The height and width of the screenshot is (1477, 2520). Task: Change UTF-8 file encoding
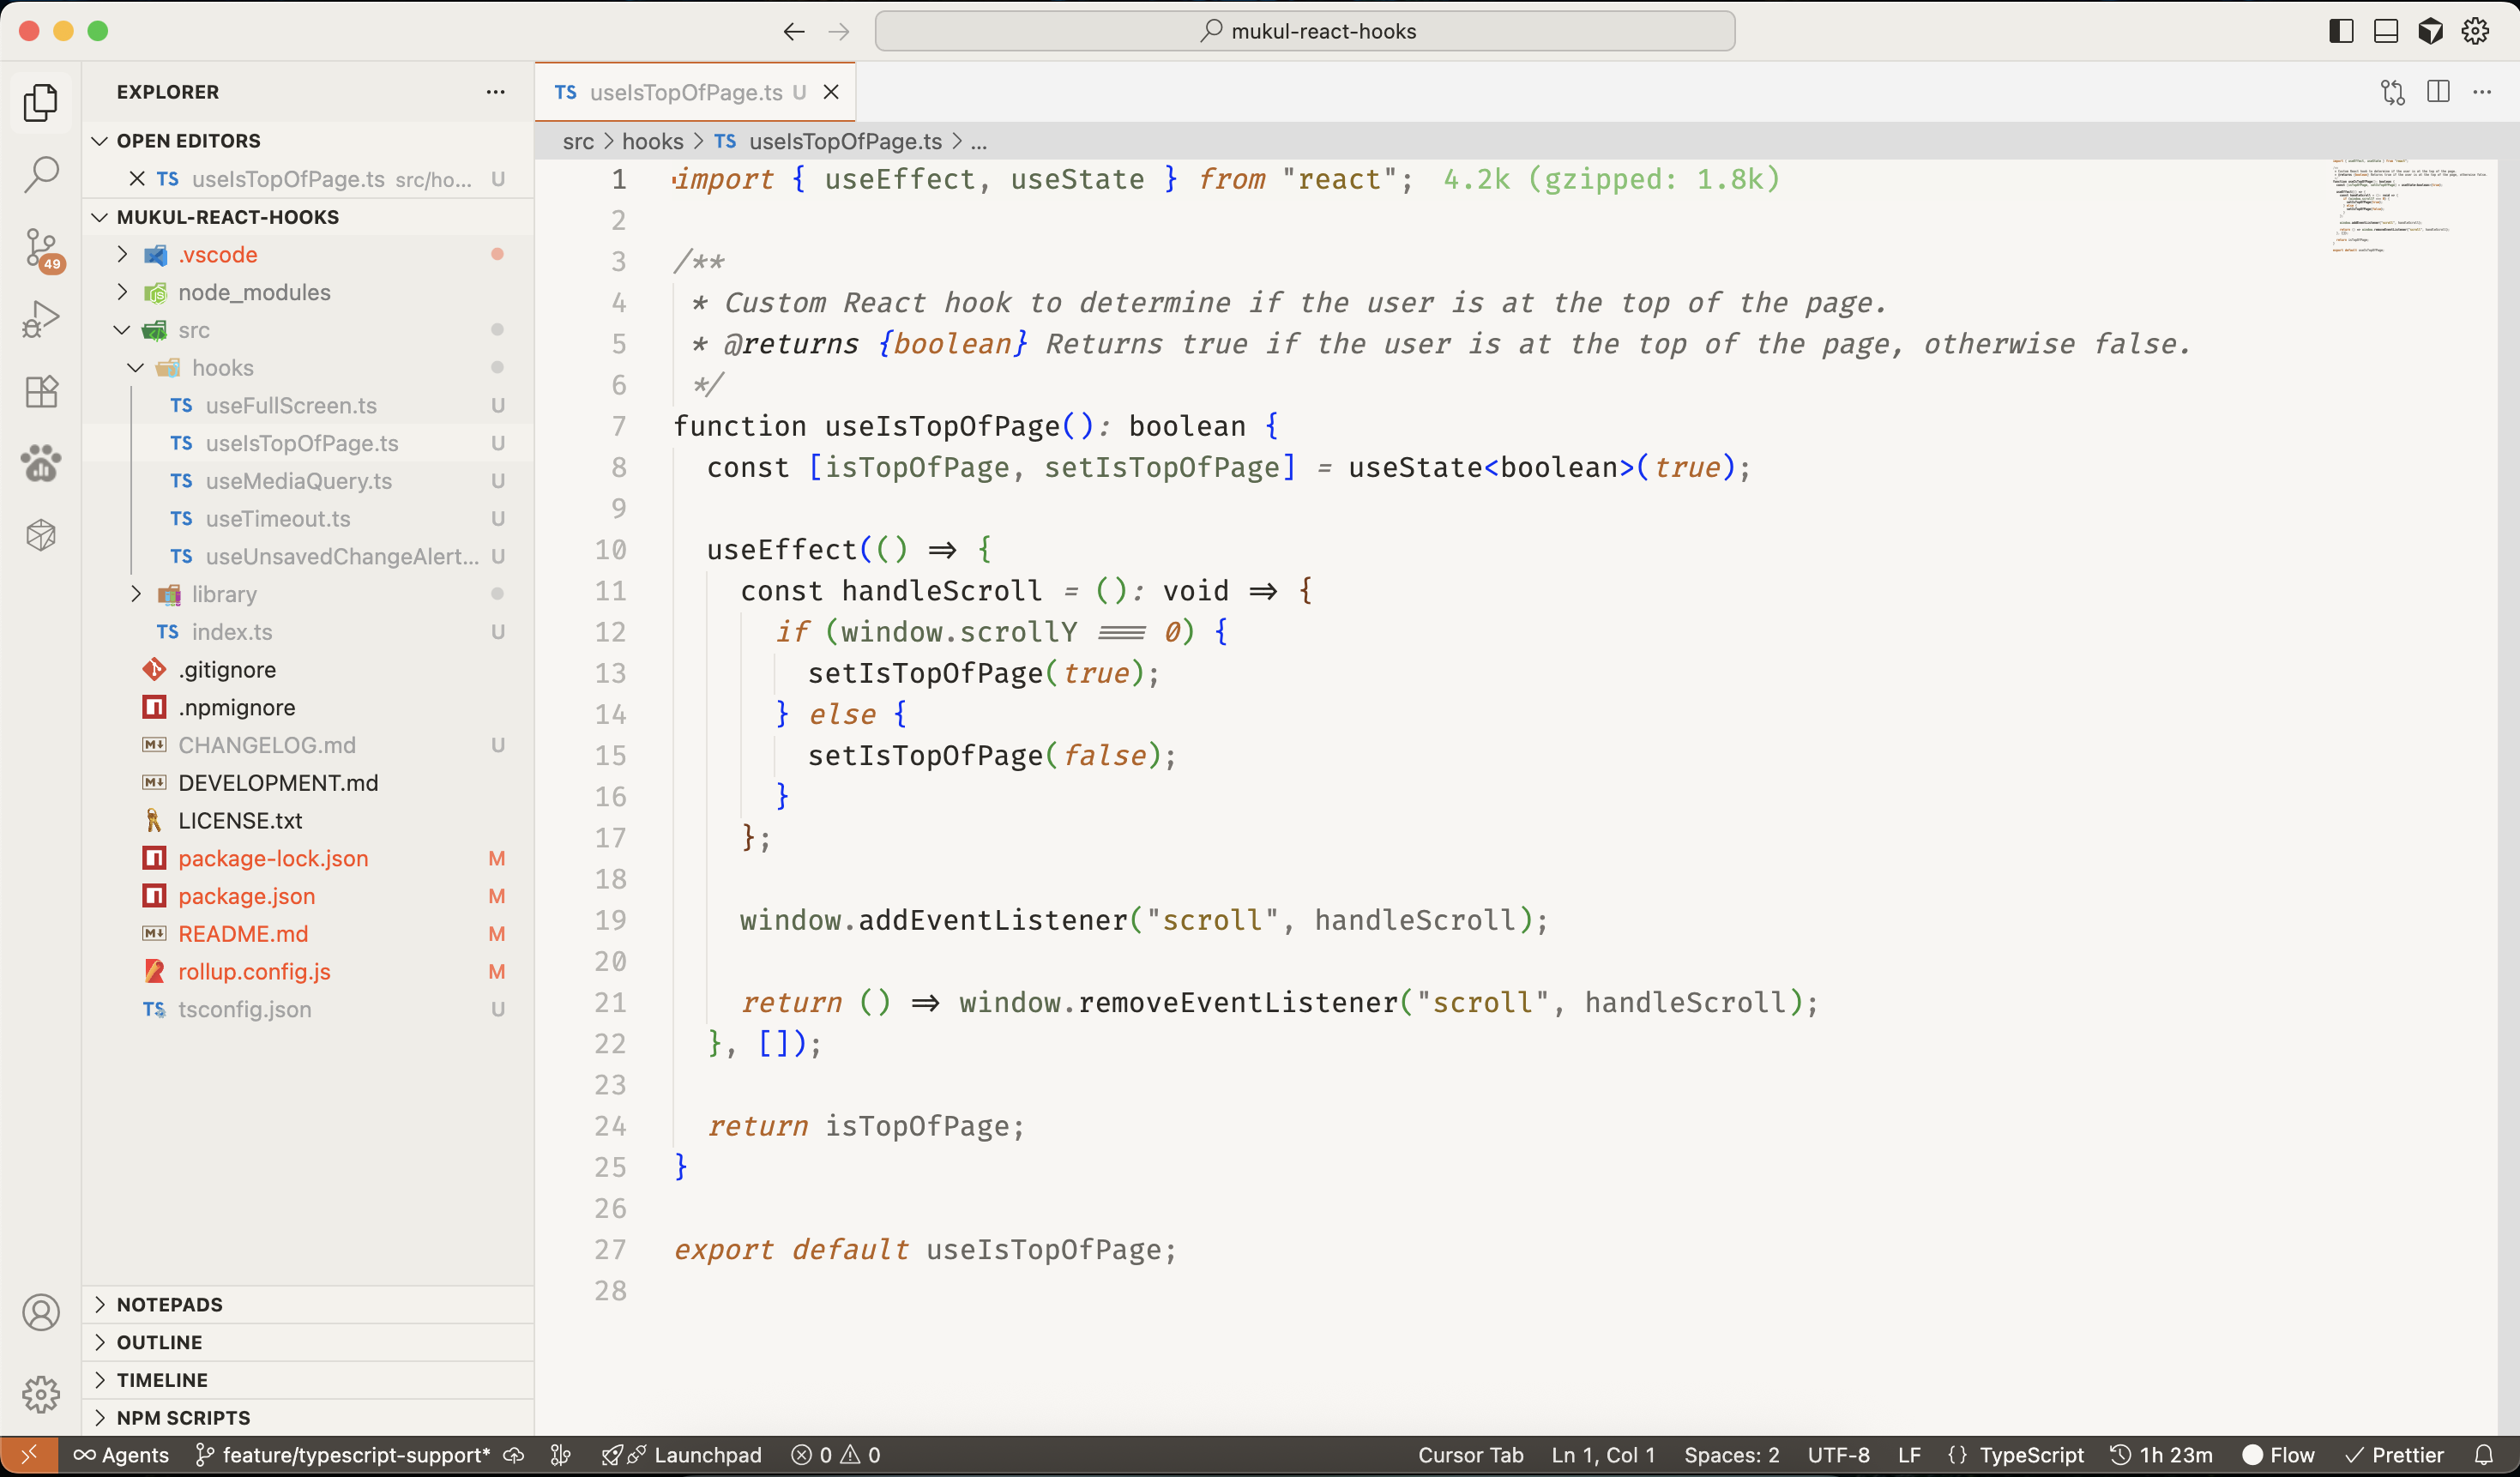point(1839,1455)
